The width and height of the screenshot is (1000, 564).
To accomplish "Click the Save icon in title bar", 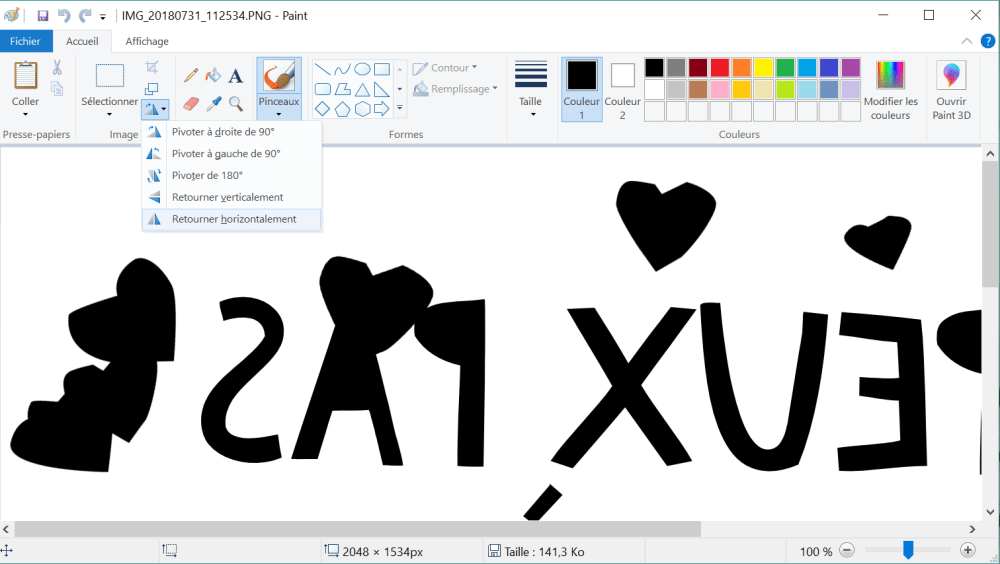I will tap(43, 16).
